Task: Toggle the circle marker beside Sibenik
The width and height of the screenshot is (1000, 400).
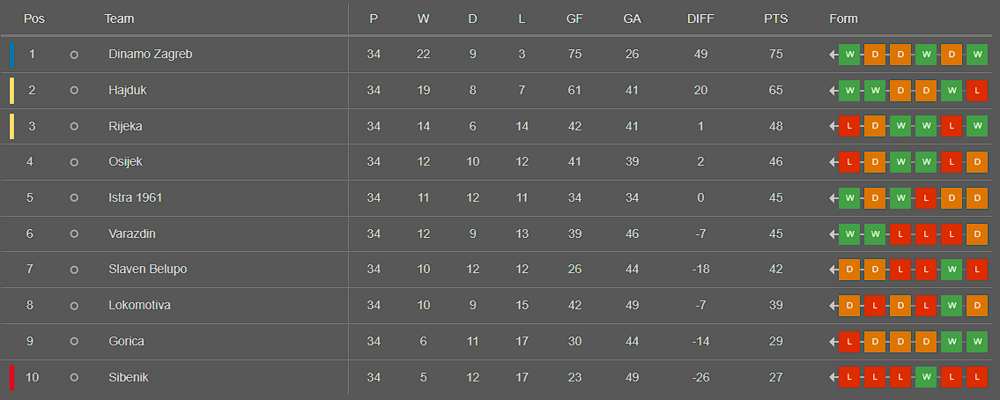Action: (74, 378)
